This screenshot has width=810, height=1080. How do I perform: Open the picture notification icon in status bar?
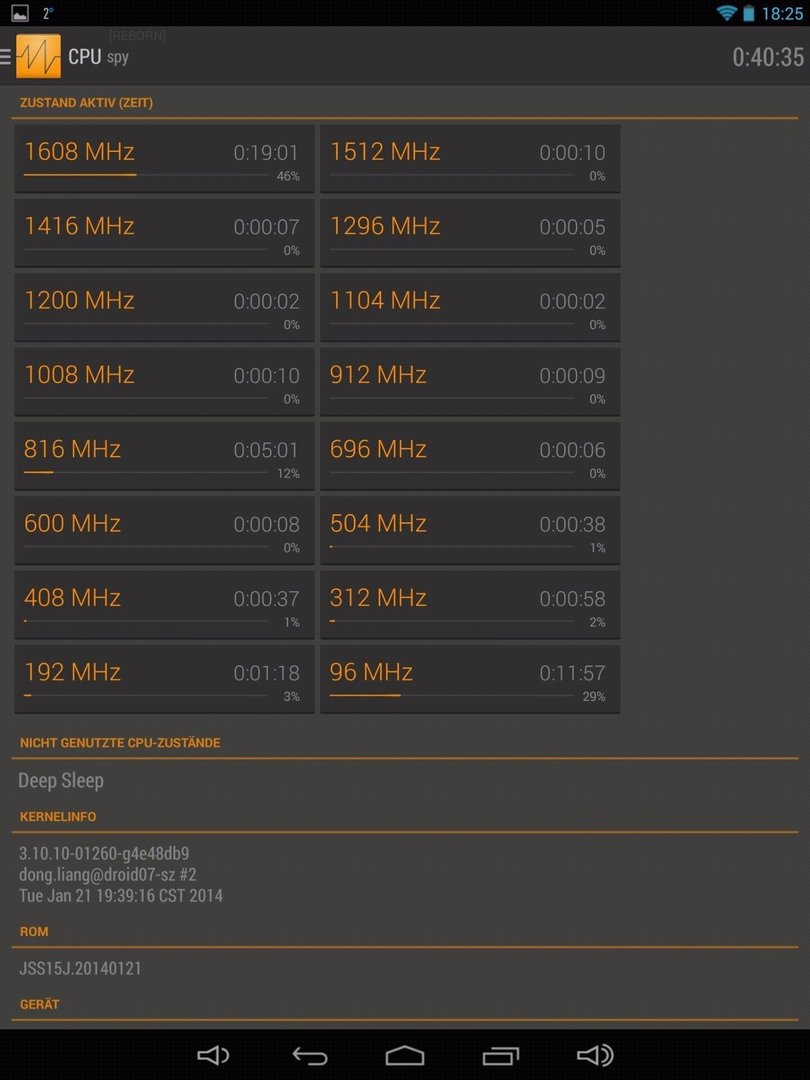[20, 12]
